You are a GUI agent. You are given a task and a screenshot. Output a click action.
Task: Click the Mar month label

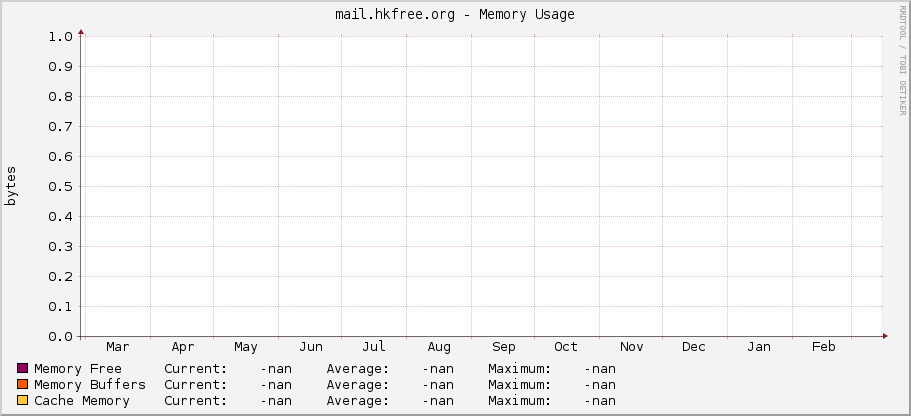[118, 347]
